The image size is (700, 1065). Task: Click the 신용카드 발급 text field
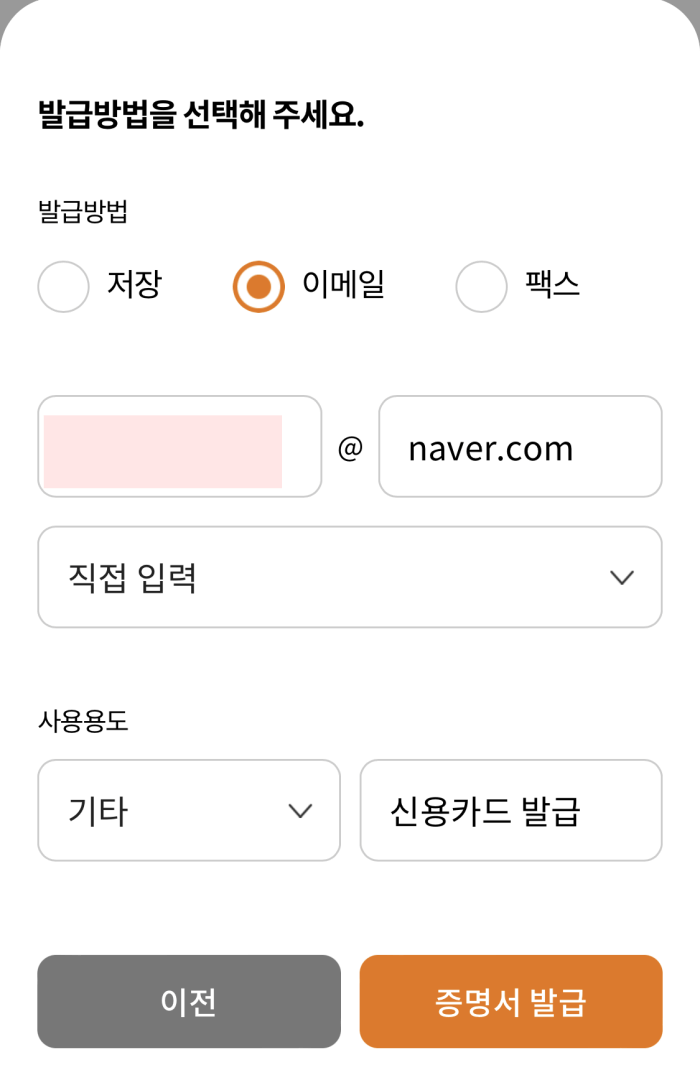click(511, 810)
